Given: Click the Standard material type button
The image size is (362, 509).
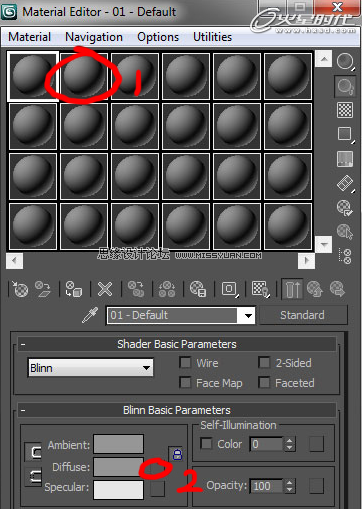Looking at the screenshot, I should [302, 315].
